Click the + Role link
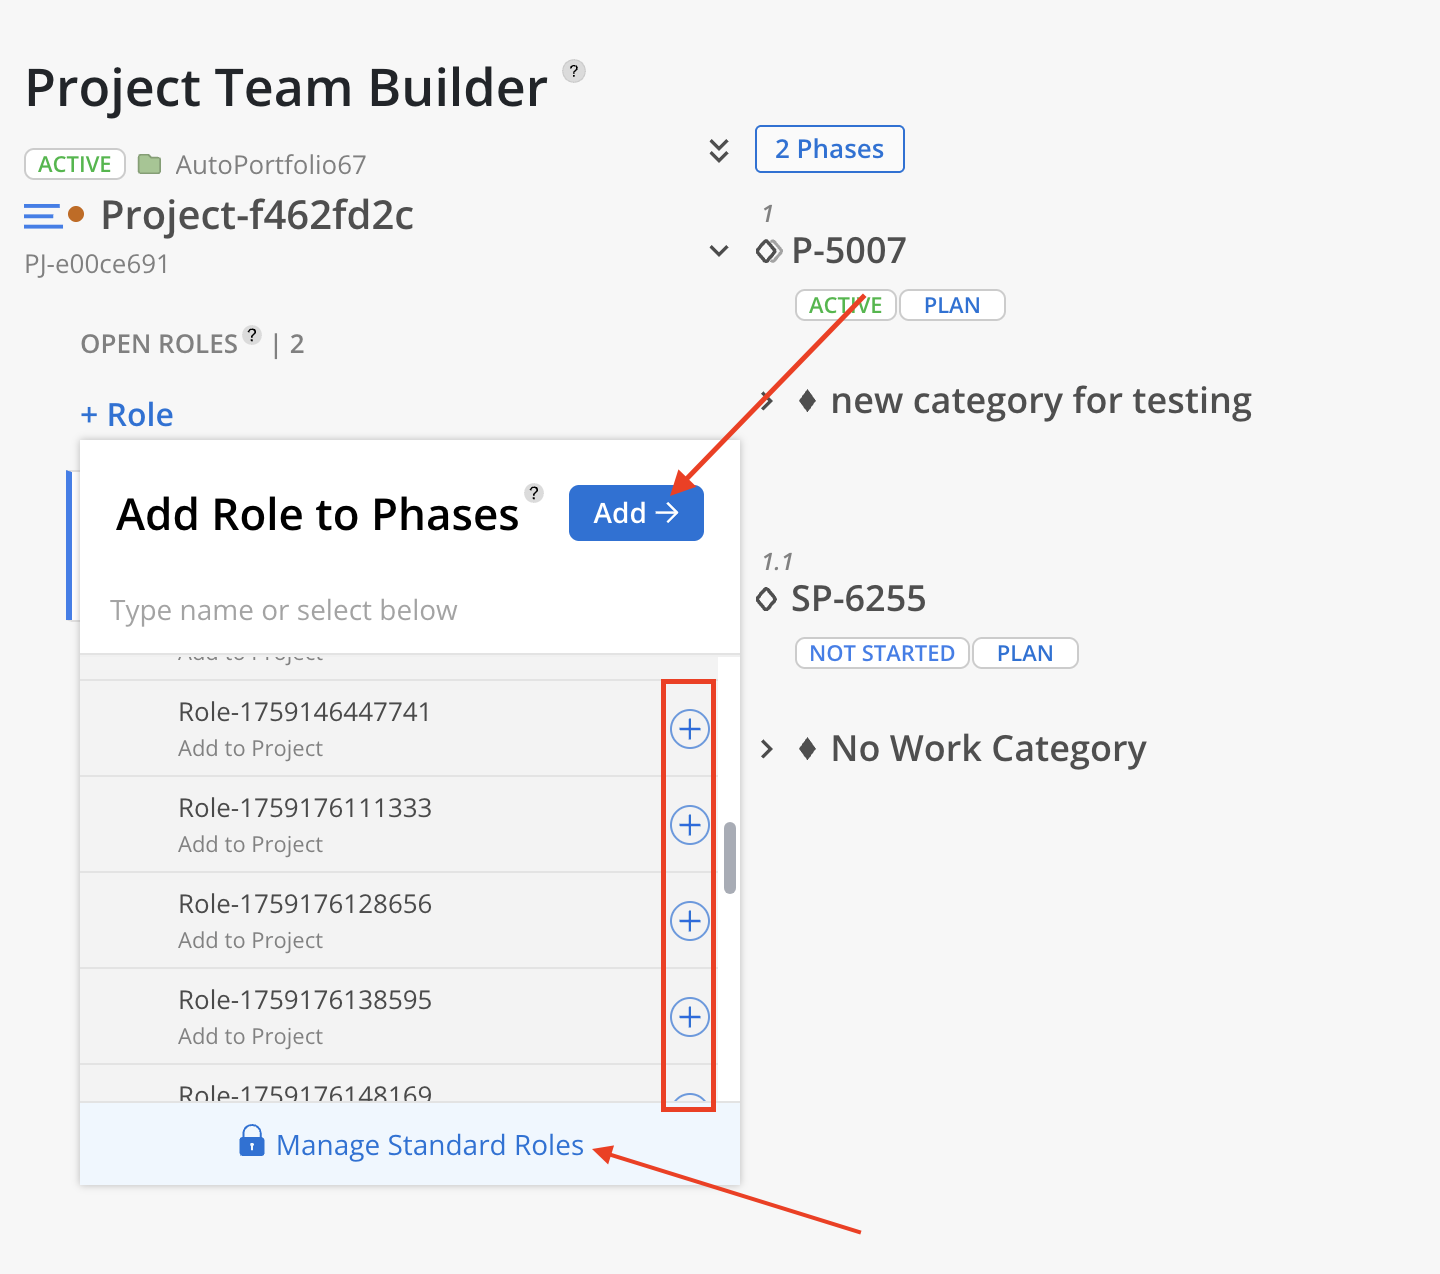Image resolution: width=1440 pixels, height=1274 pixels. pos(127,415)
